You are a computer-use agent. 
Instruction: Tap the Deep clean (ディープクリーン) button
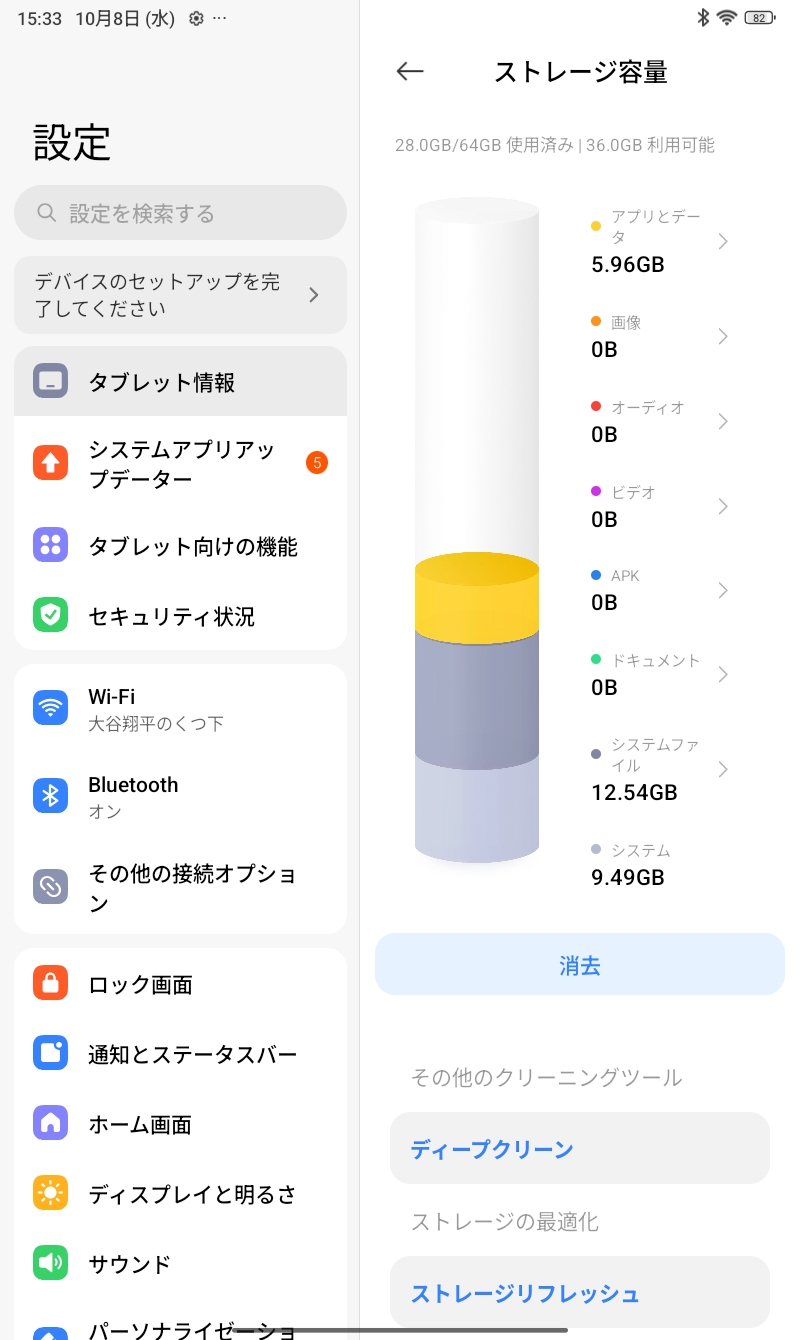[580, 1149]
